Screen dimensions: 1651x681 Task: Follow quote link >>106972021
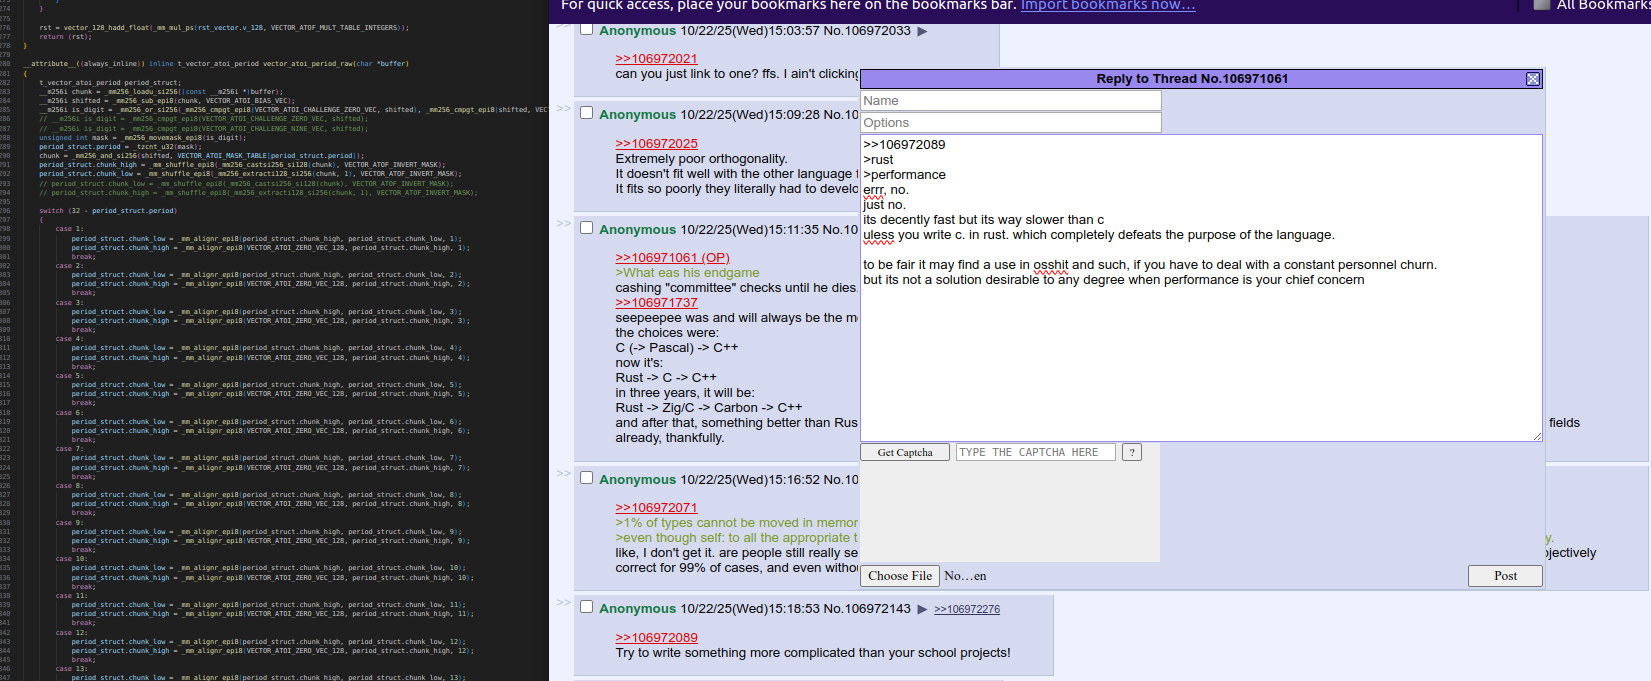click(656, 59)
